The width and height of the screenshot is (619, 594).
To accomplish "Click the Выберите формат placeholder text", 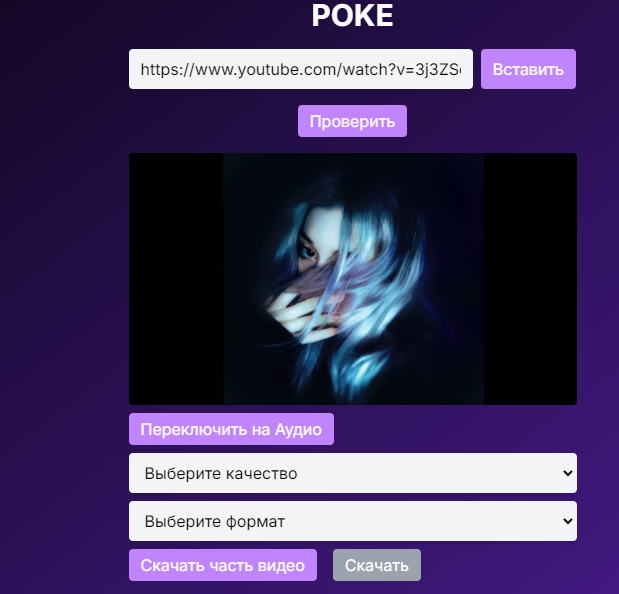I will pos(215,521).
